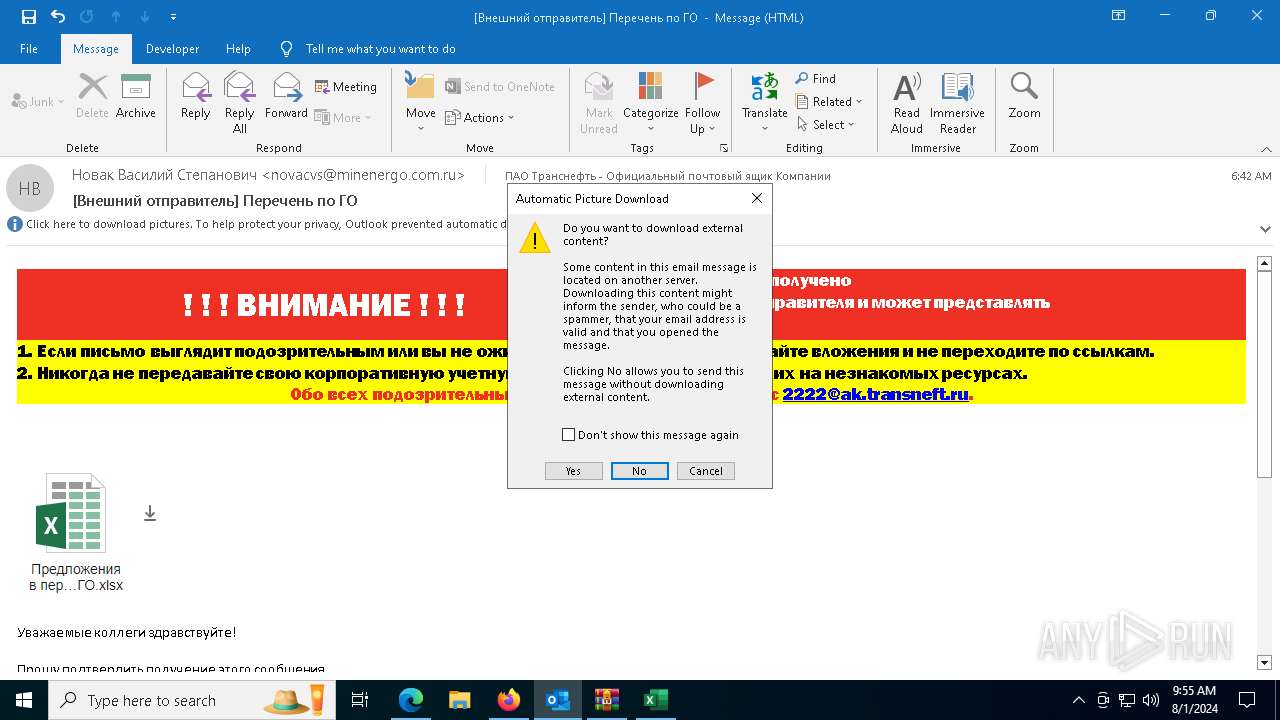Show hidden system tray icons
This screenshot has width=1280, height=720.
1078,700
